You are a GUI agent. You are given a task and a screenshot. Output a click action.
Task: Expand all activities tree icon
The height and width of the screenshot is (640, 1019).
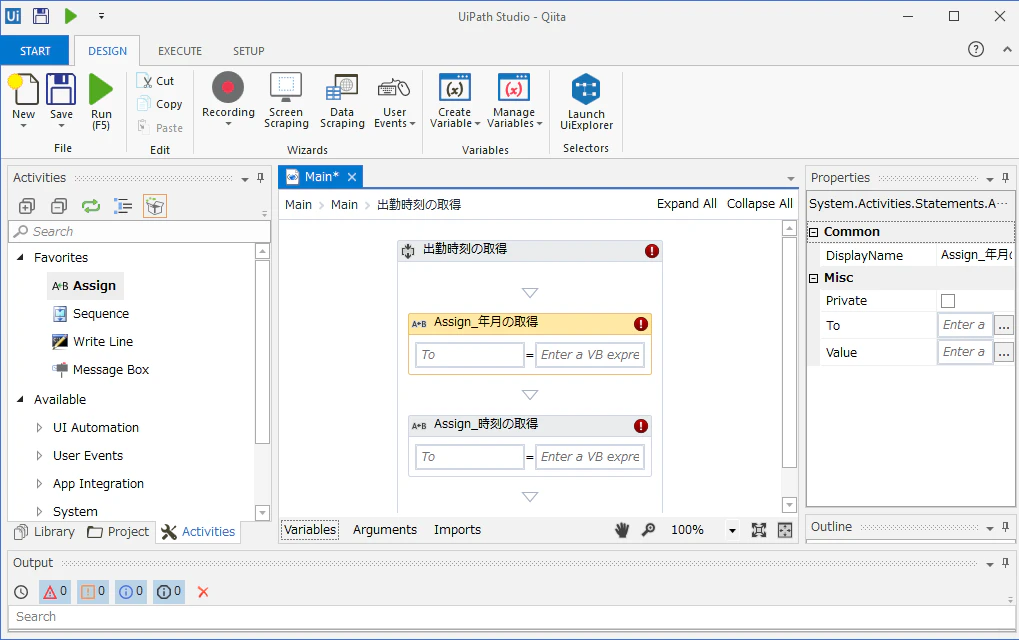point(27,207)
